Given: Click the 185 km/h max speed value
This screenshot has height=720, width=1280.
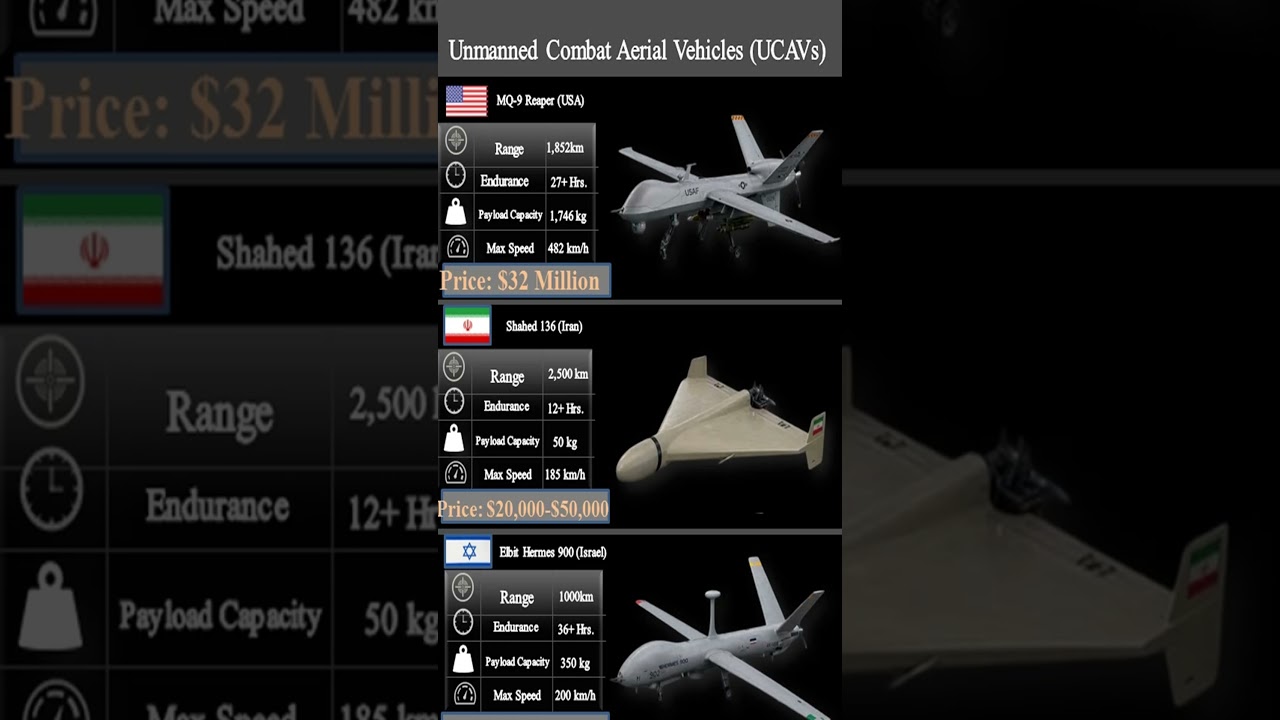Looking at the screenshot, I should point(565,475).
